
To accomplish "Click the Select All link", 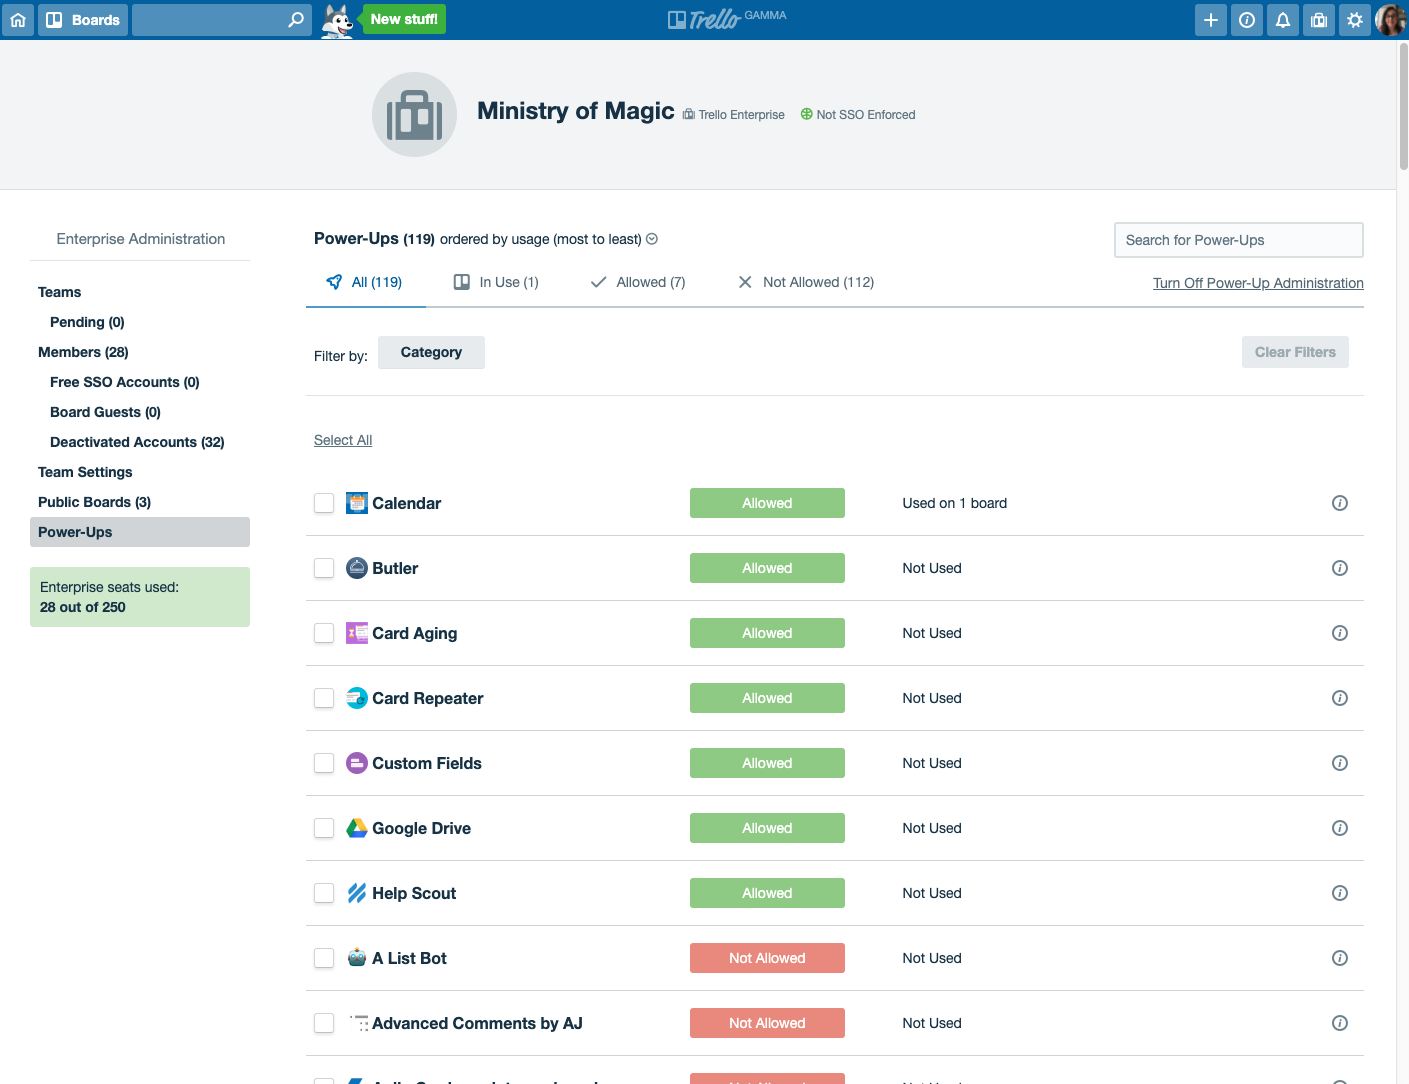I will 343,440.
